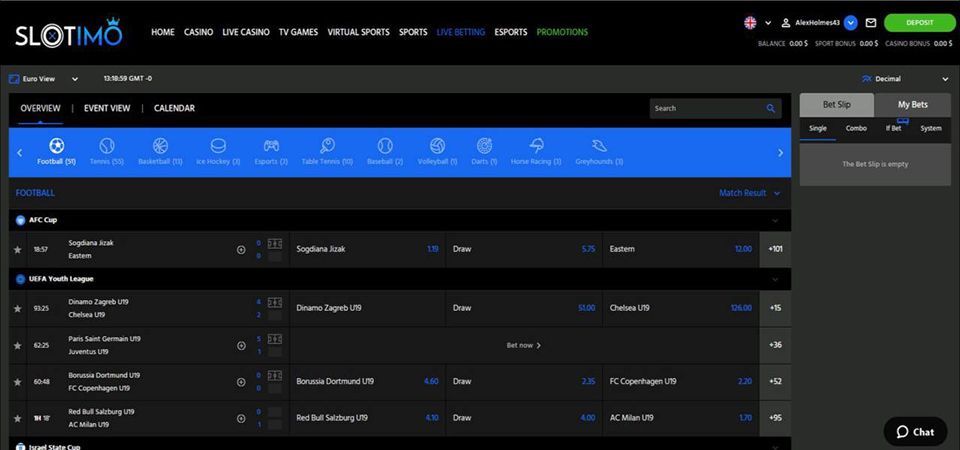960x450 pixels.
Task: Favorite the Paris Saint Germain U19 match
Action: (x=18, y=345)
